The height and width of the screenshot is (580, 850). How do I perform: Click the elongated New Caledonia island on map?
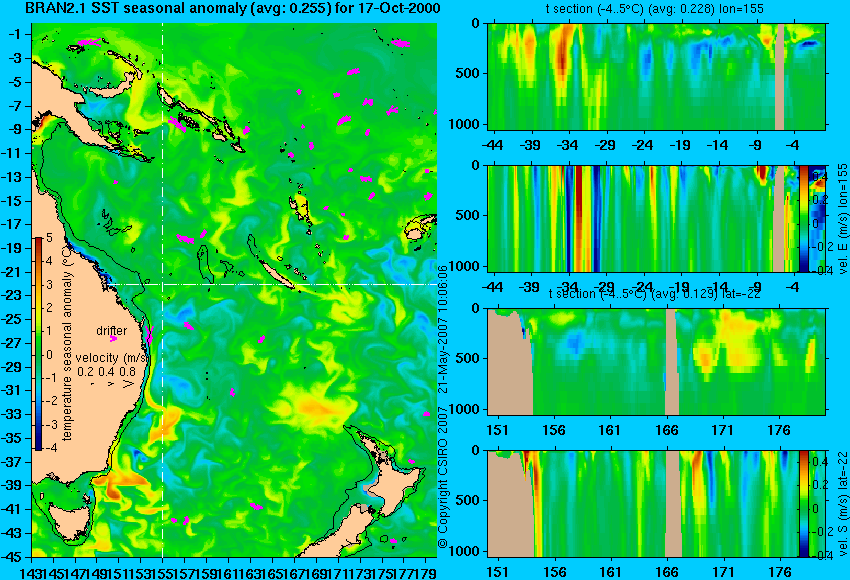[277, 274]
